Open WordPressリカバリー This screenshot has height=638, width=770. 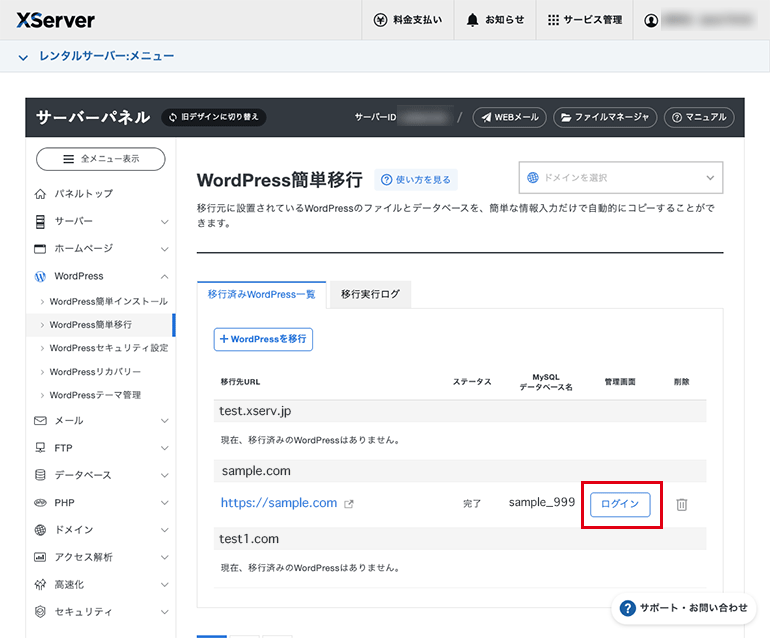click(x=95, y=372)
